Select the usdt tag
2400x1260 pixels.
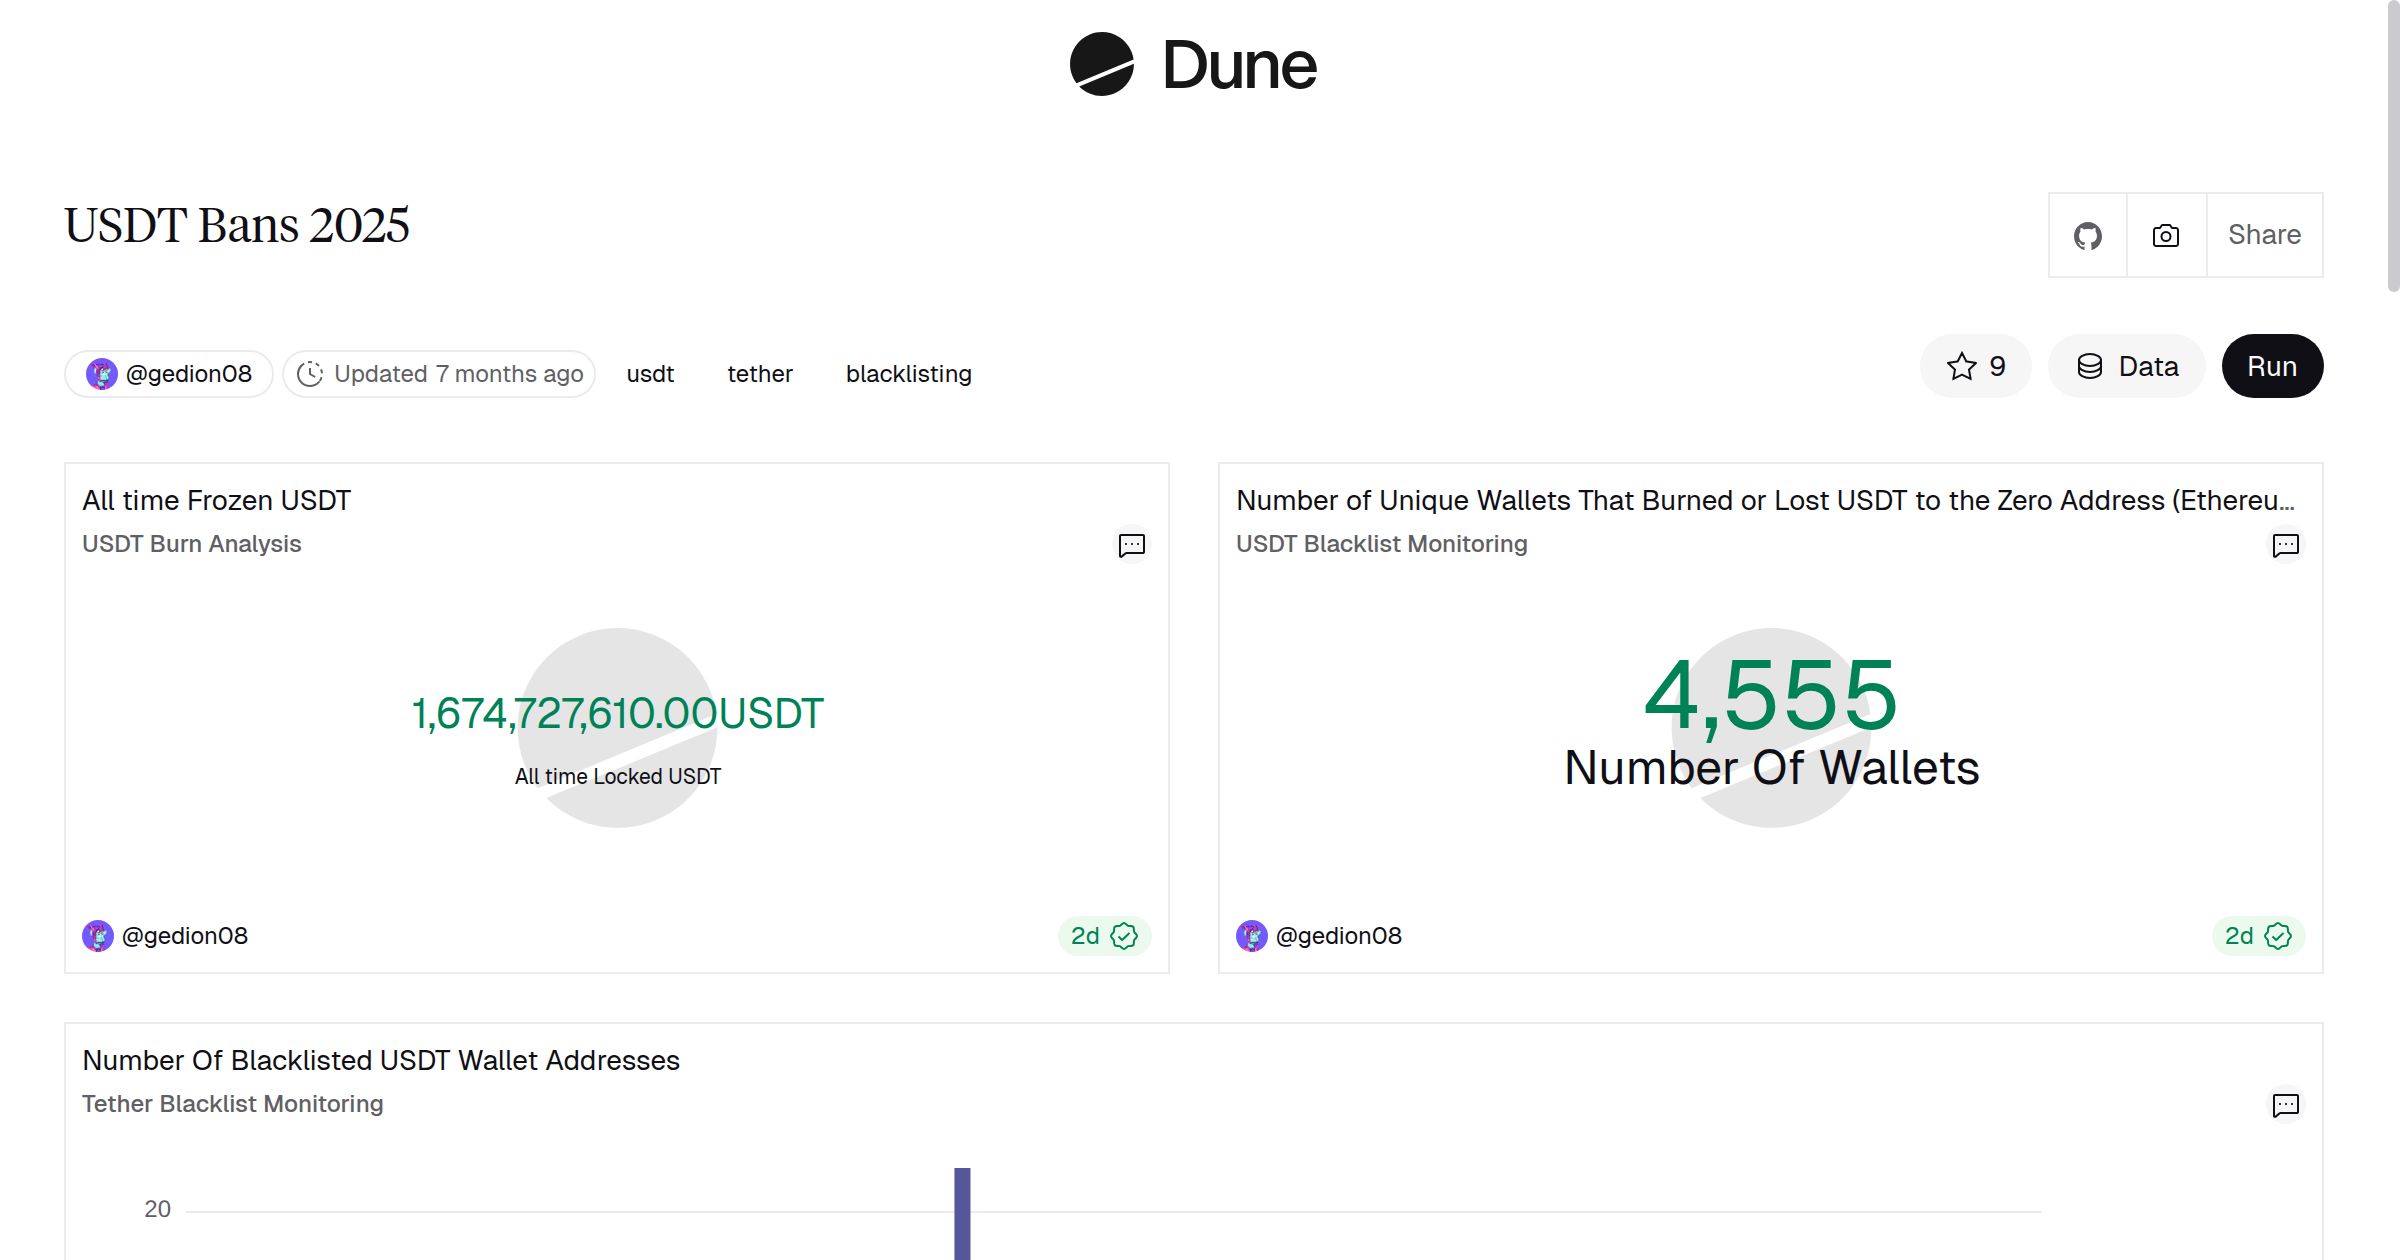(650, 373)
